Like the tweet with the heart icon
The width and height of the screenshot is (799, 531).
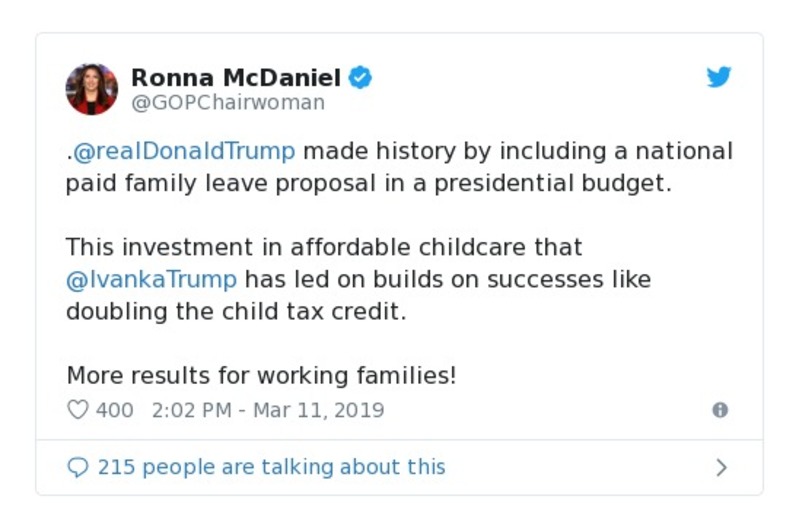point(77,410)
